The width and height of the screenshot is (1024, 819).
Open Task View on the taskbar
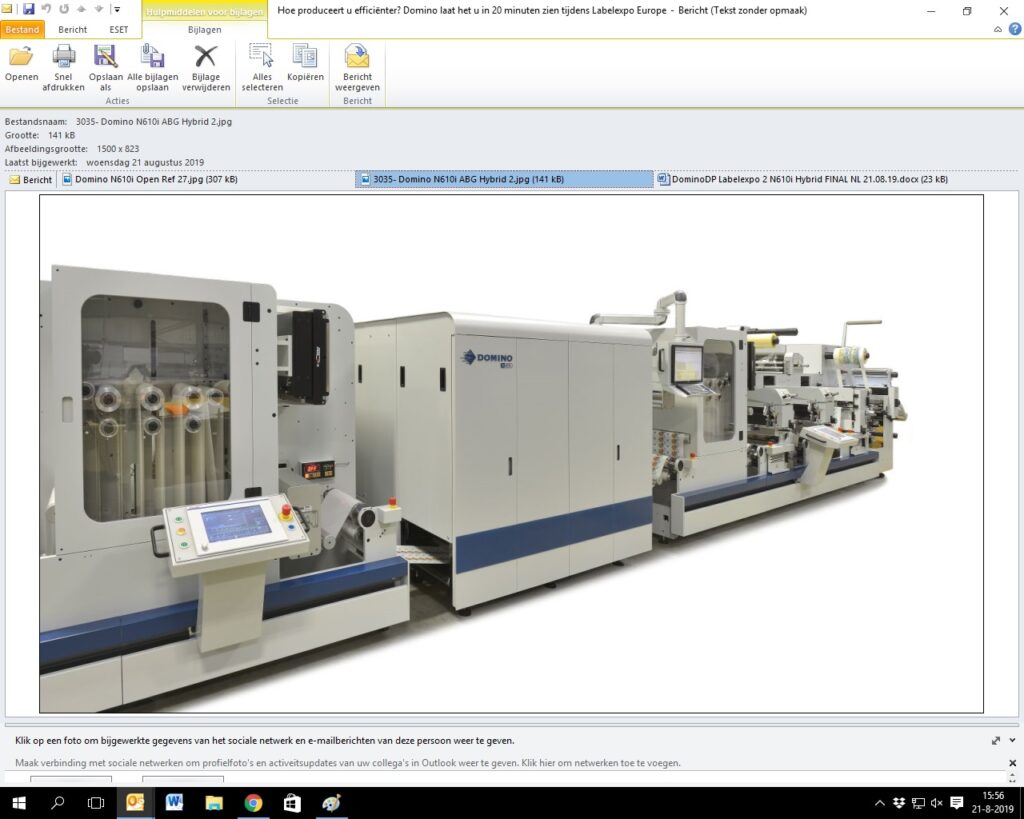[x=96, y=803]
